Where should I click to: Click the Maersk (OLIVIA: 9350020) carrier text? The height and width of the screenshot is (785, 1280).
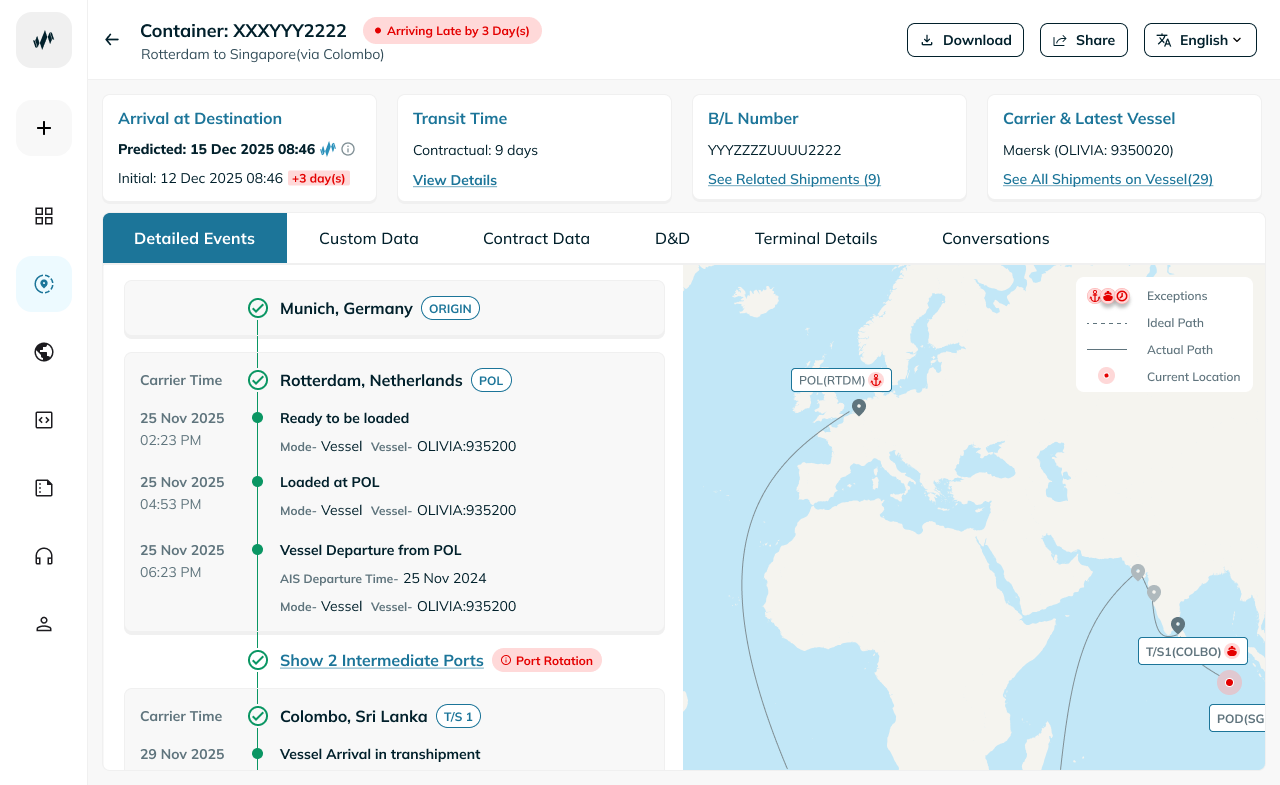[1088, 150]
